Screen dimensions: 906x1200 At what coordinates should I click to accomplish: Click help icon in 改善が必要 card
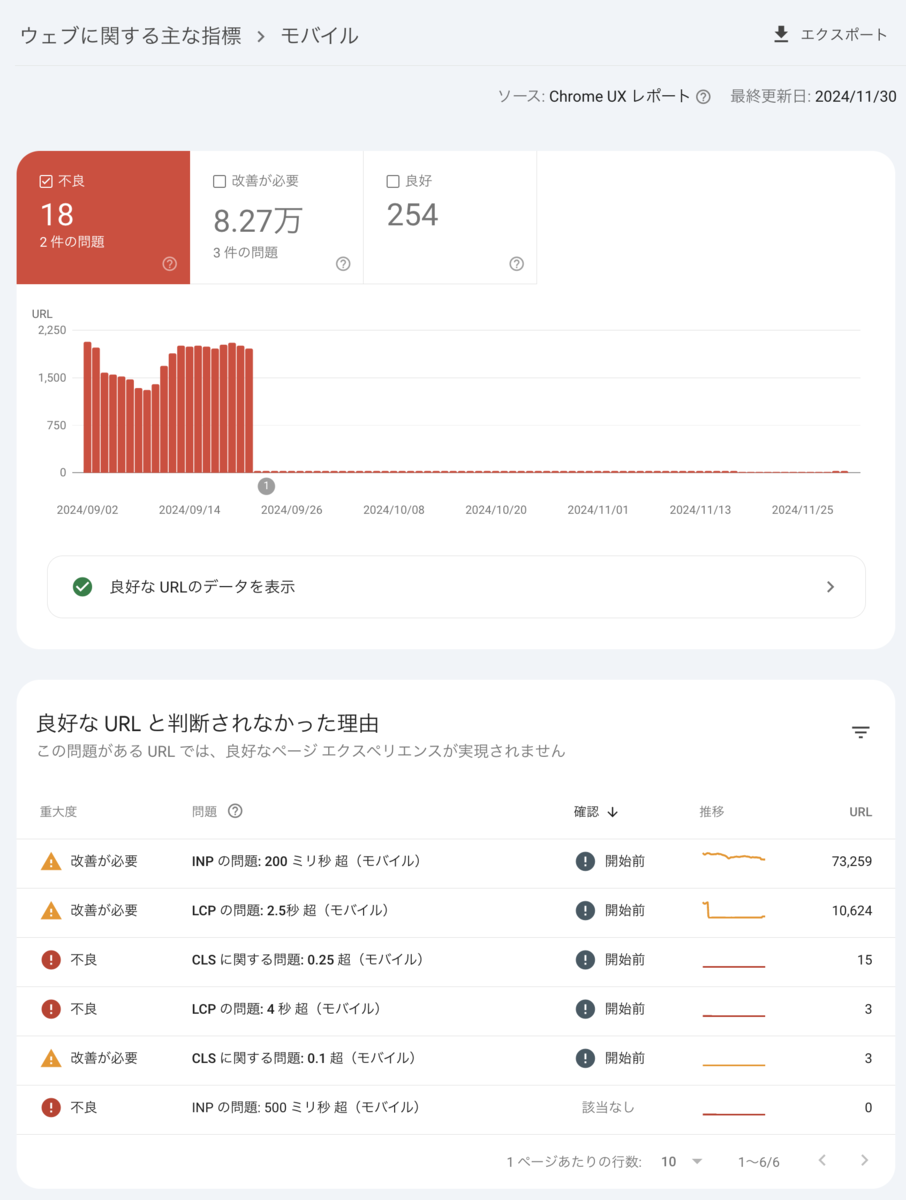[x=343, y=264]
